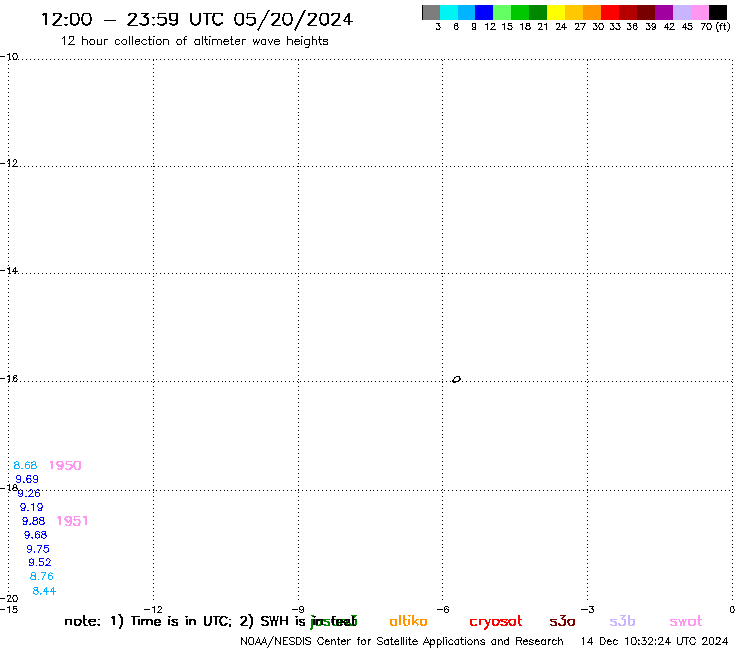Select the -9 longitude axis label
Image resolution: width=740 pixels, height=650 pixels.
pyautogui.click(x=298, y=609)
